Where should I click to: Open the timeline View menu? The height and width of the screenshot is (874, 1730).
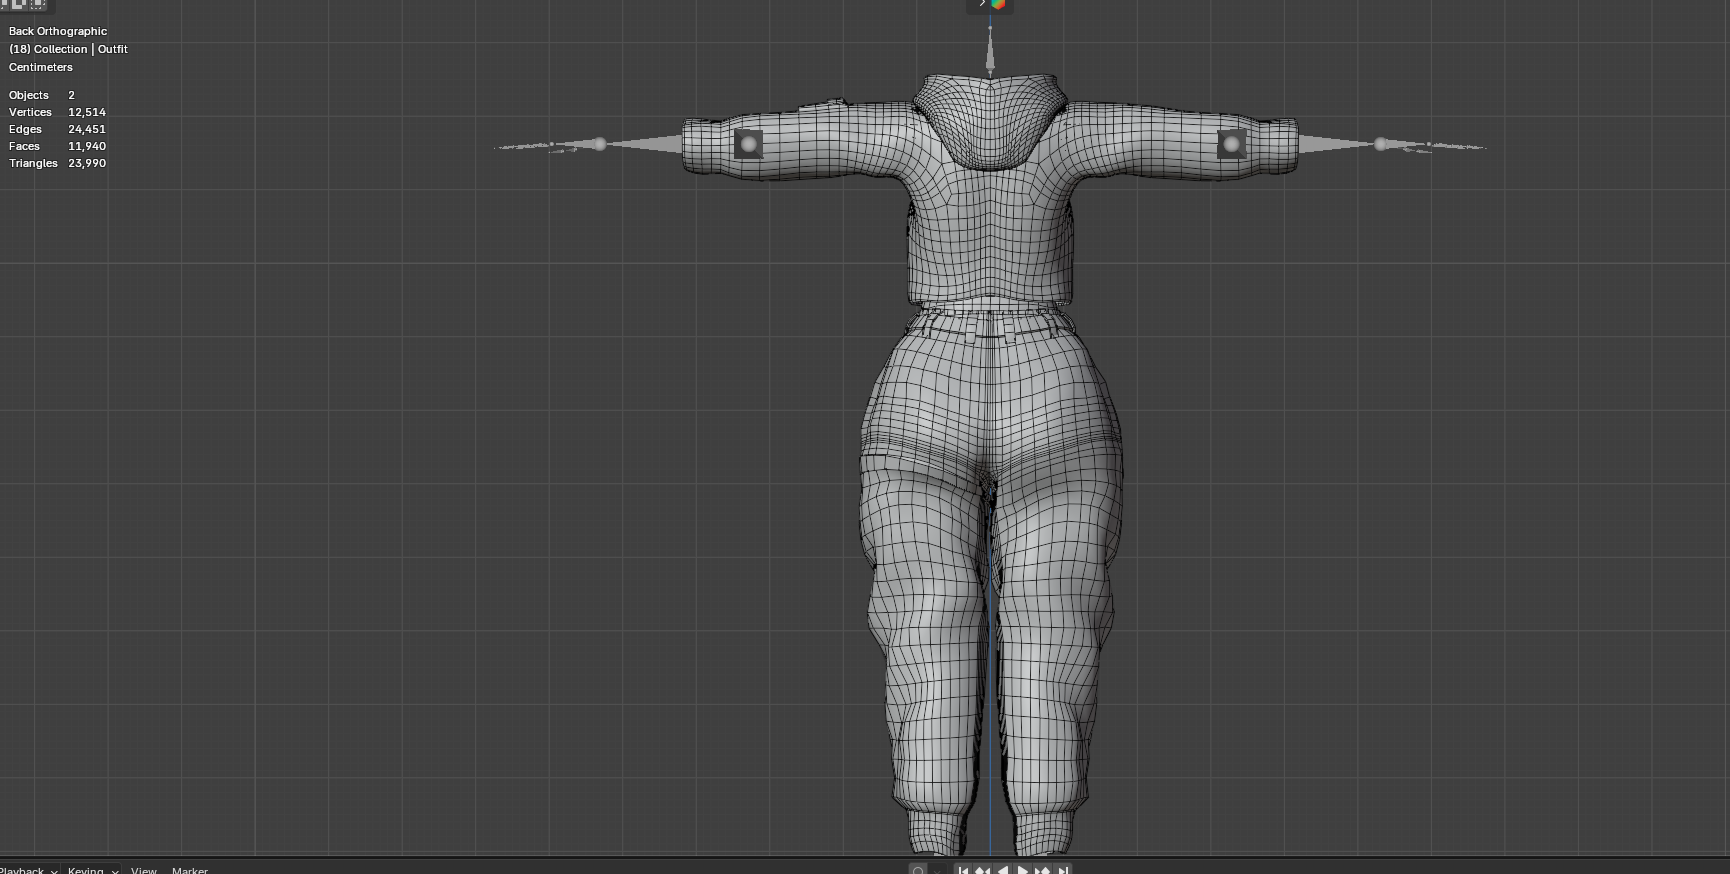(144, 870)
